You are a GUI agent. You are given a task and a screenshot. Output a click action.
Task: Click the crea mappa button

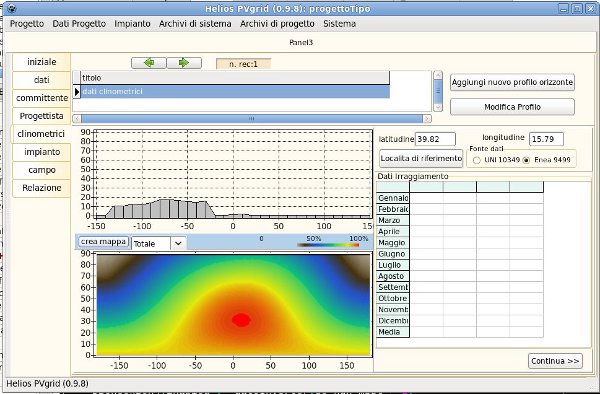[103, 242]
